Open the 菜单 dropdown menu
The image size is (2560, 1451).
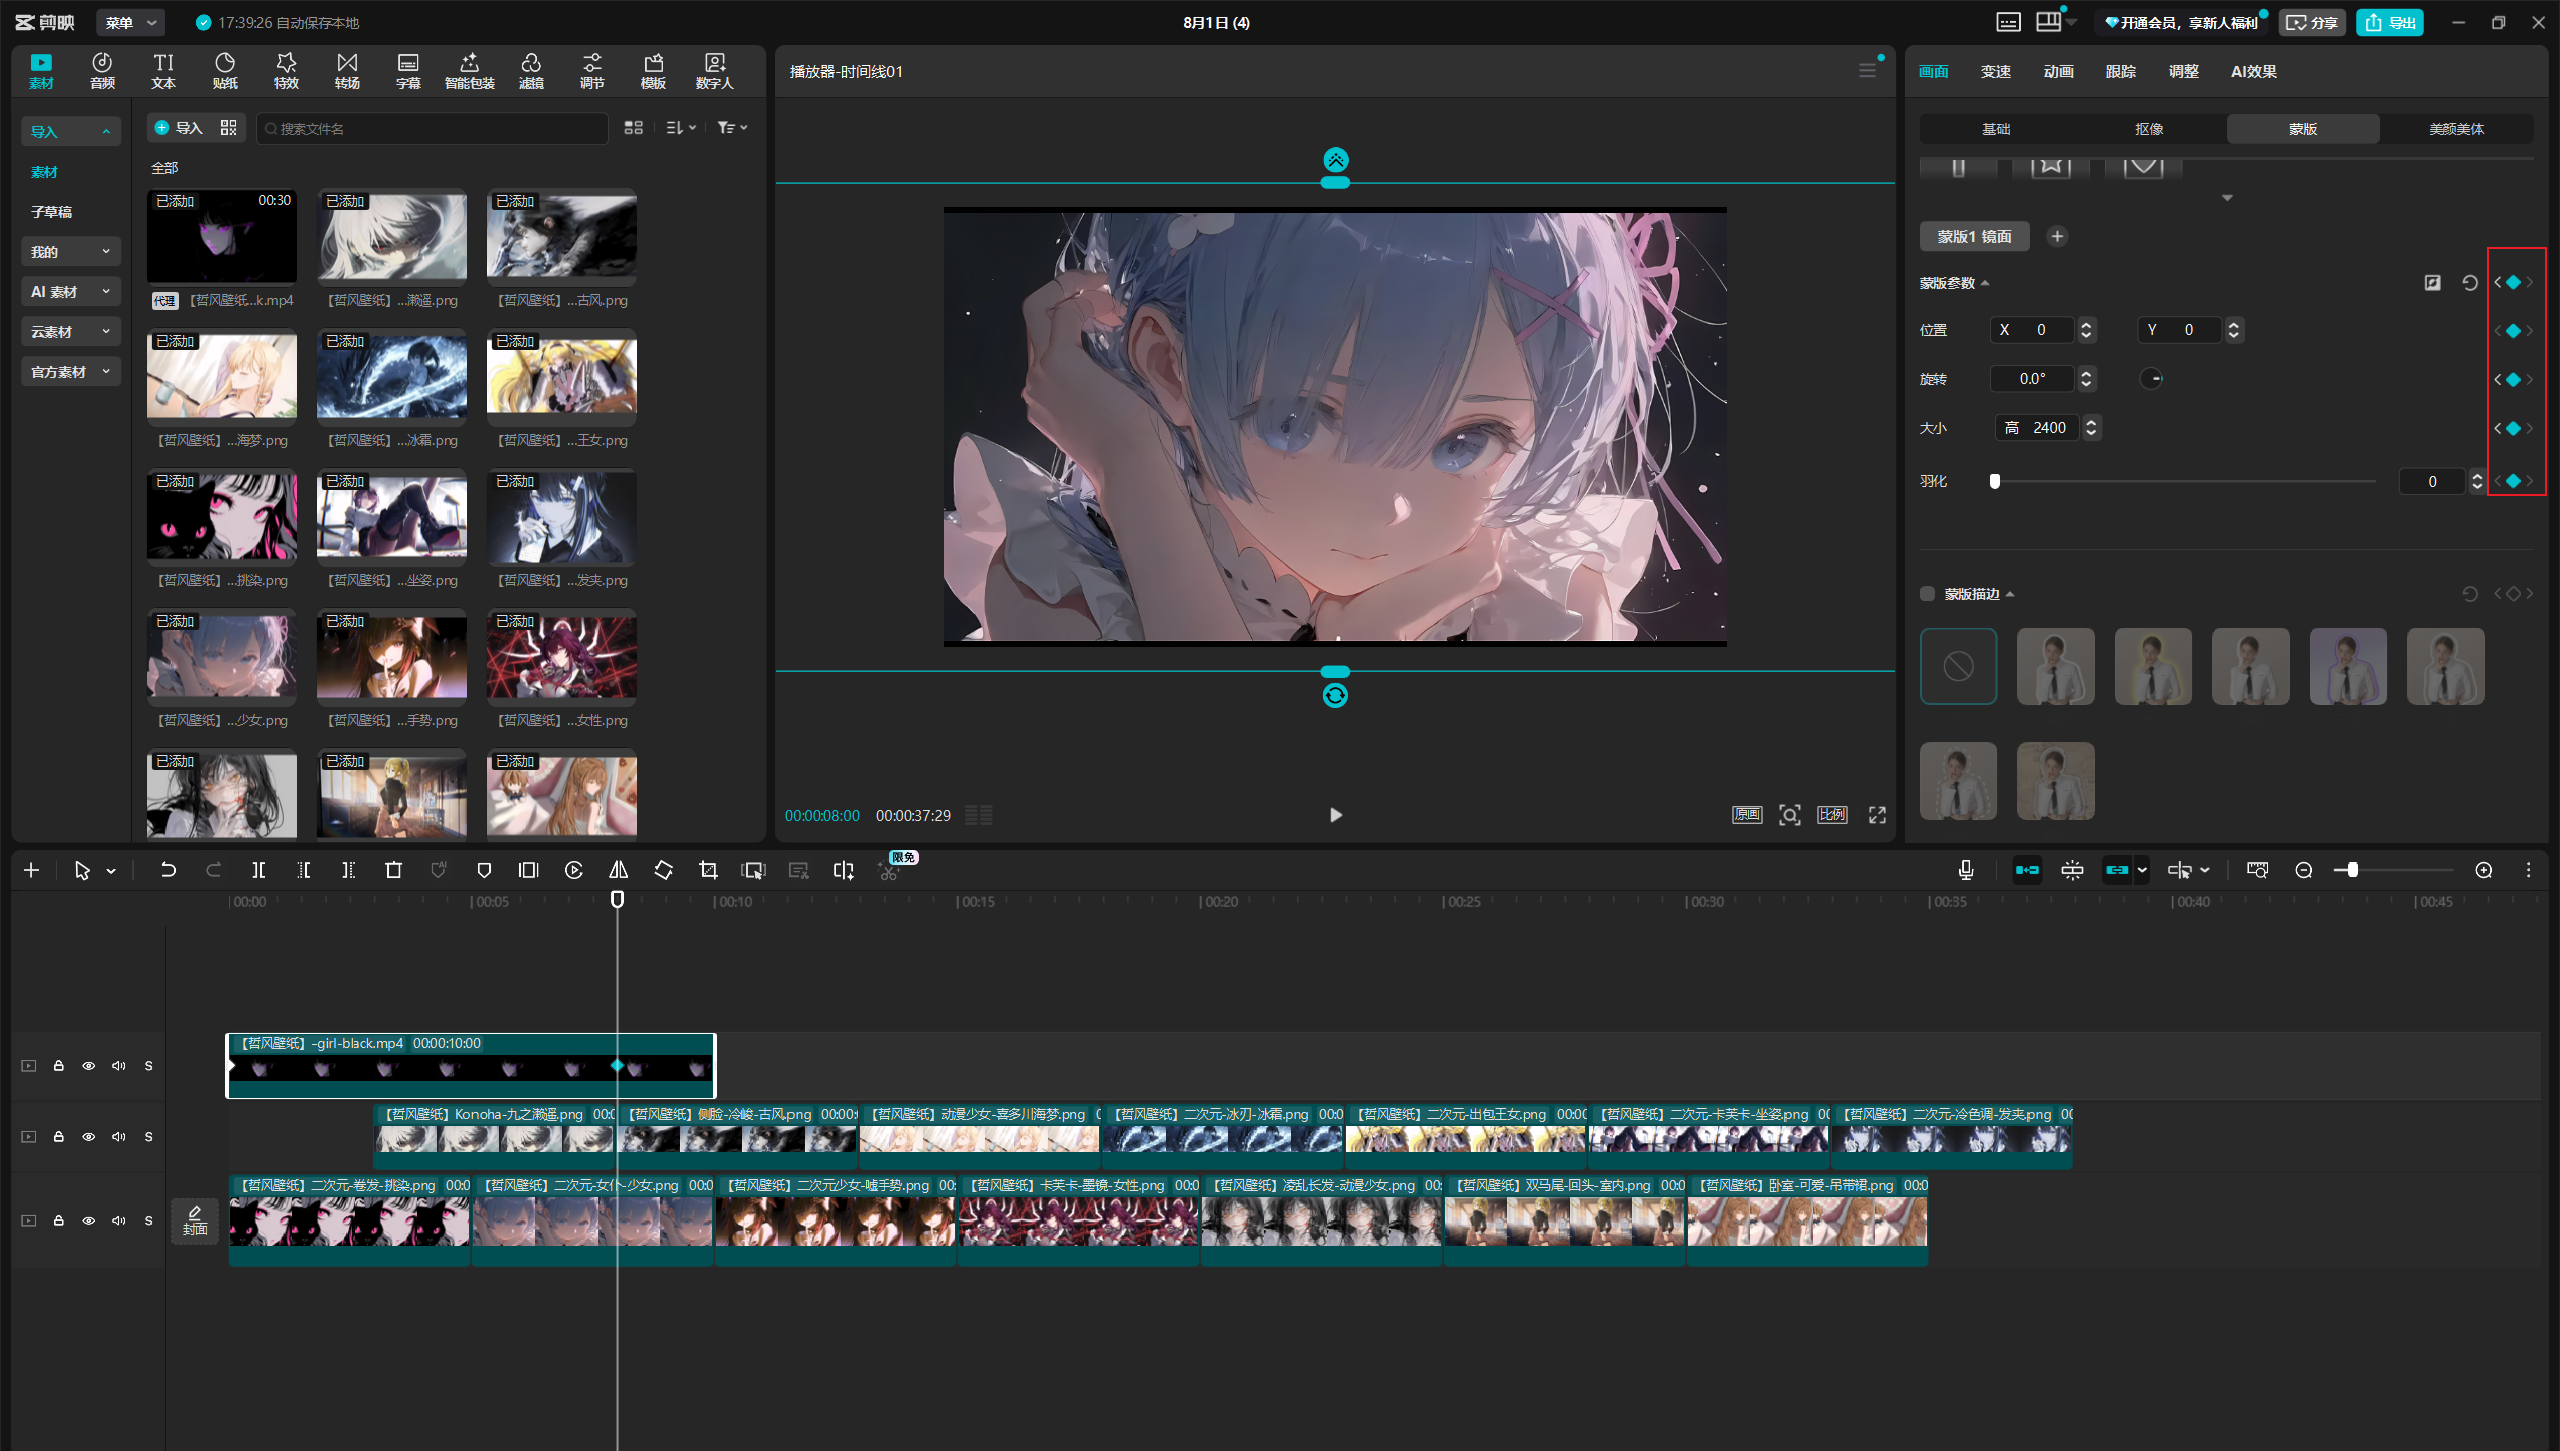(131, 22)
